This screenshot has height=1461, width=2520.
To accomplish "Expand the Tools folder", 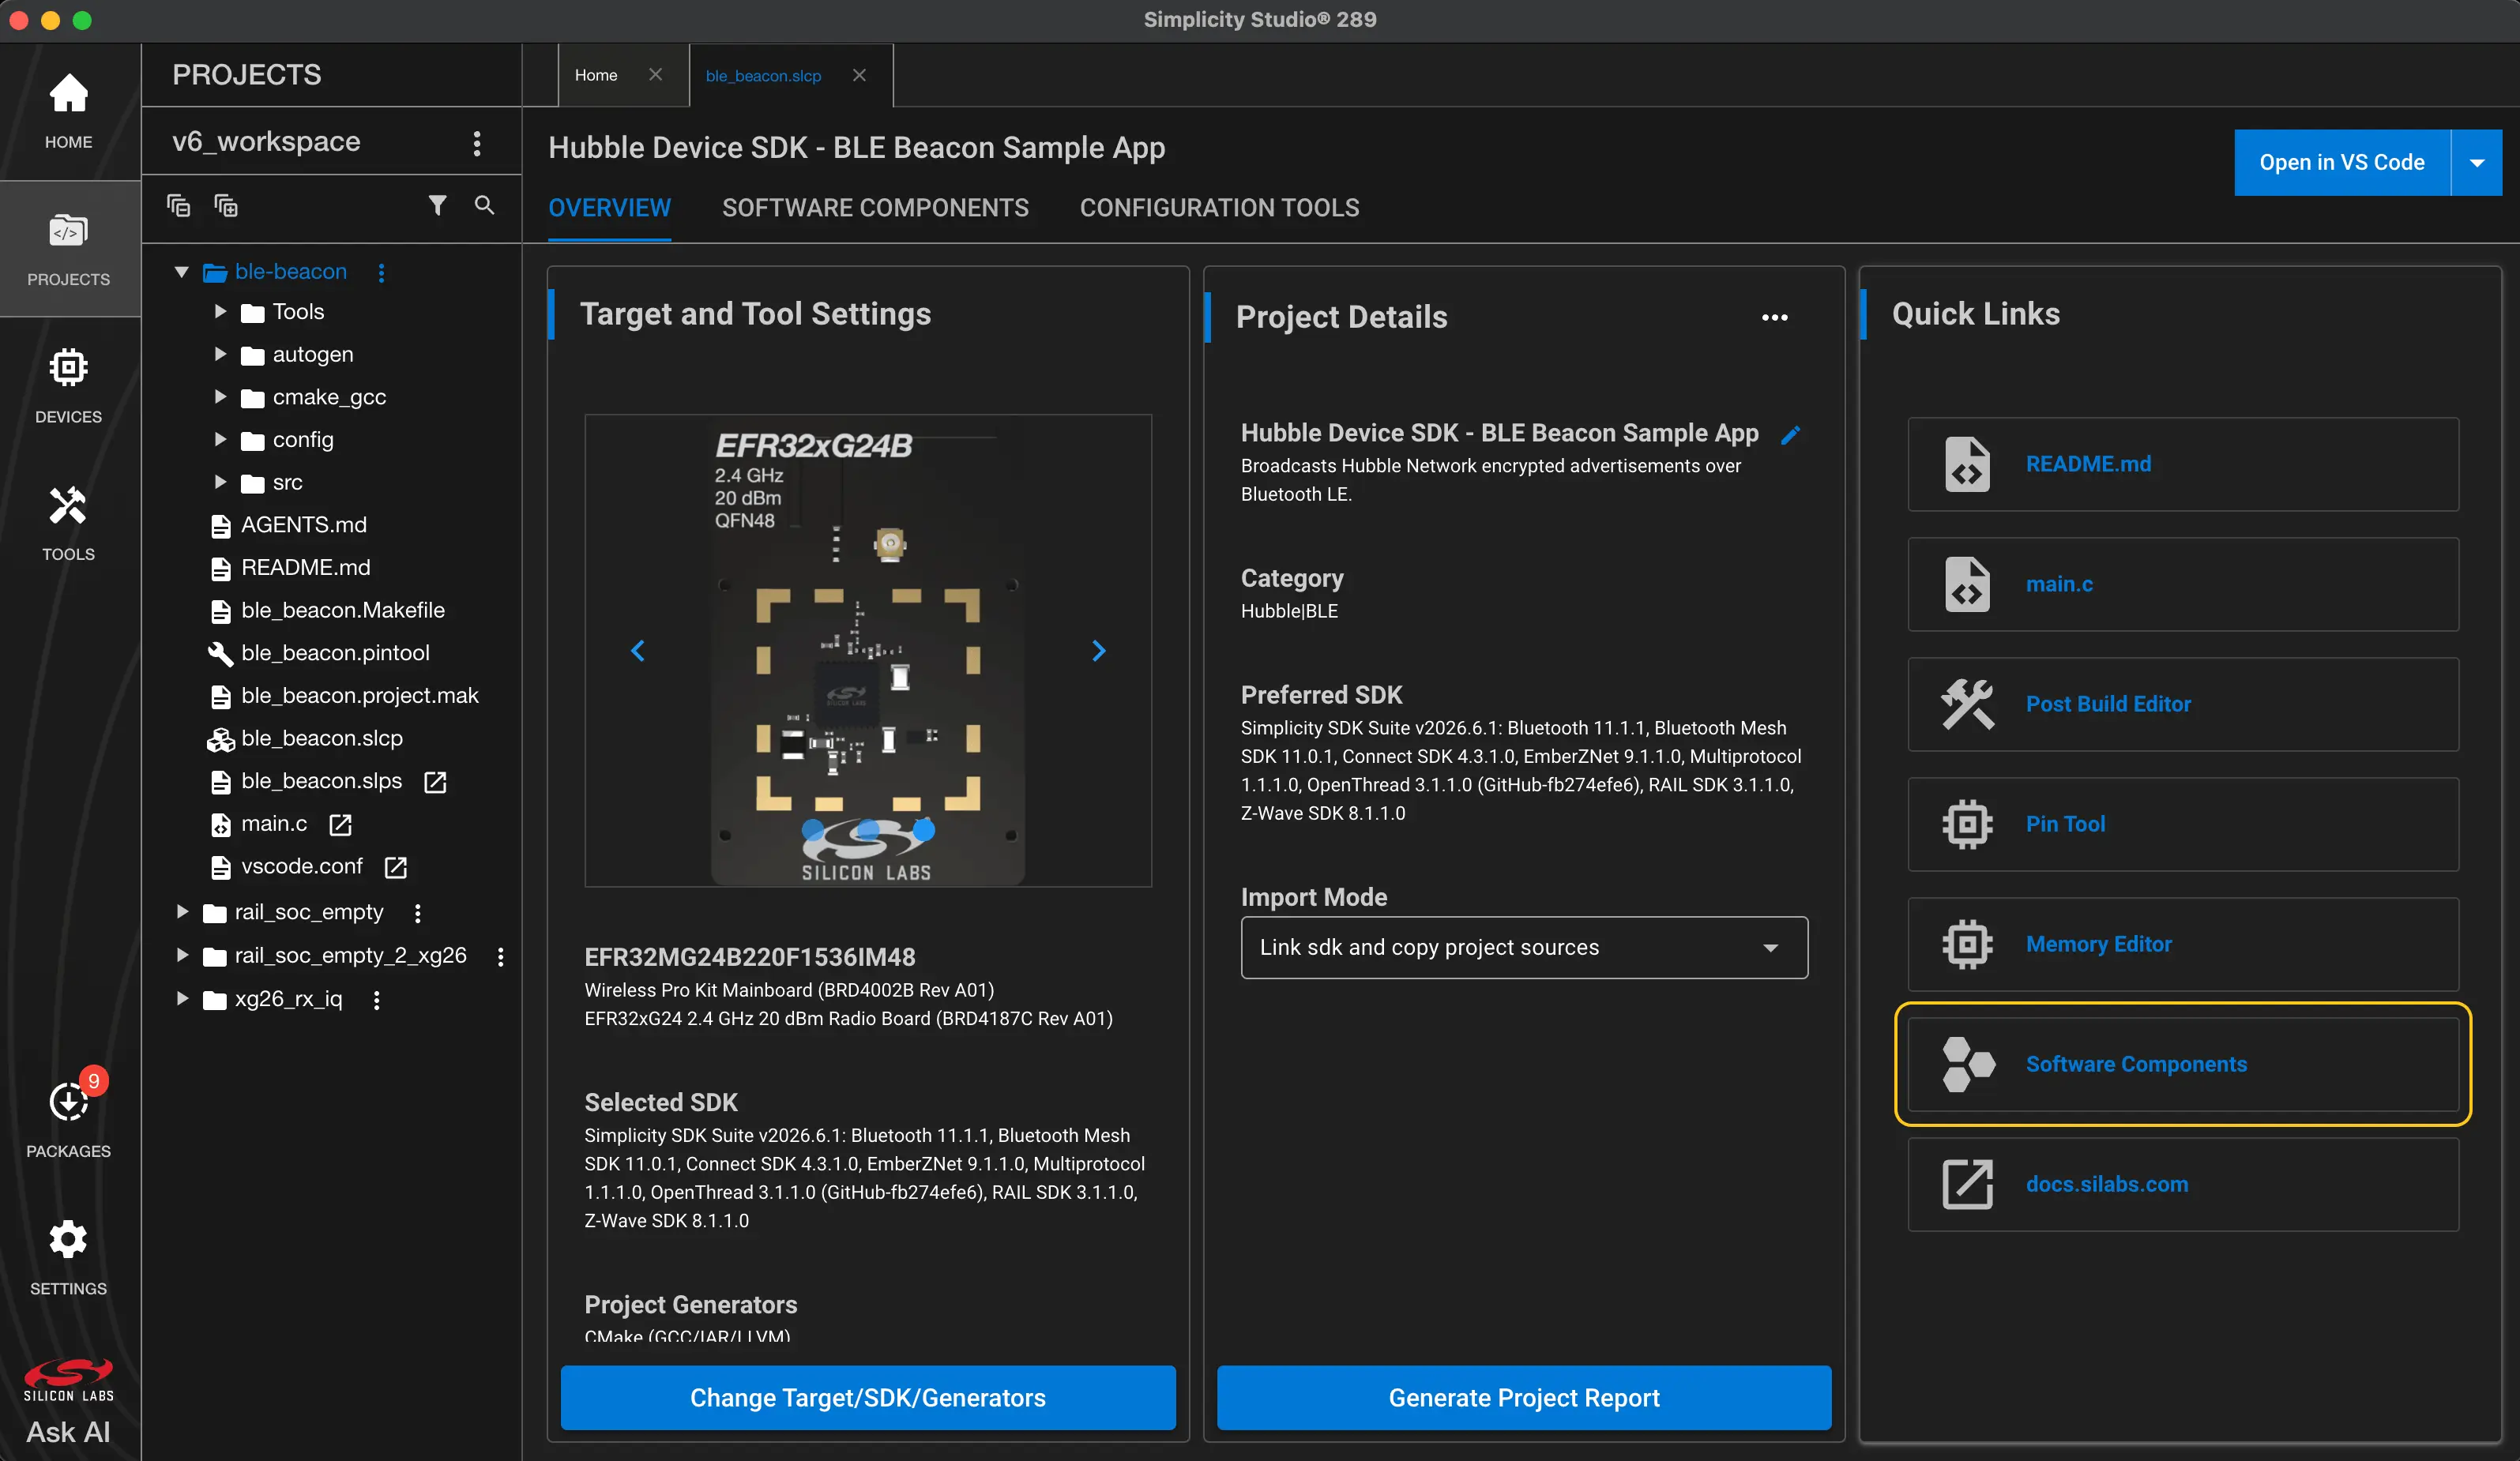I will click(220, 312).
